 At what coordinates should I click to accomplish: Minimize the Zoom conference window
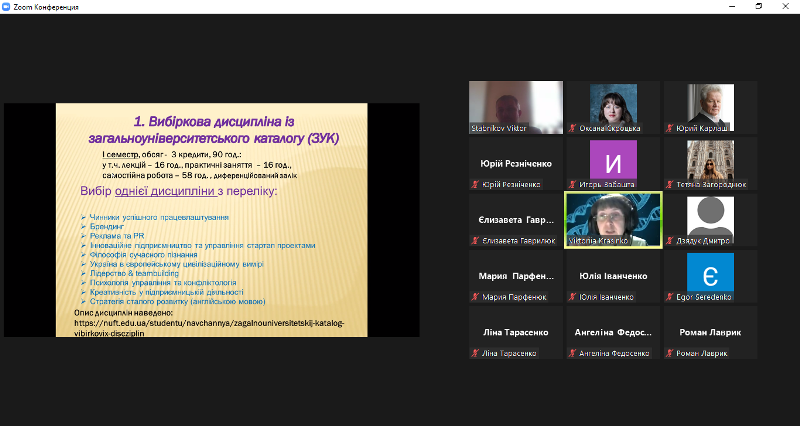pos(733,7)
